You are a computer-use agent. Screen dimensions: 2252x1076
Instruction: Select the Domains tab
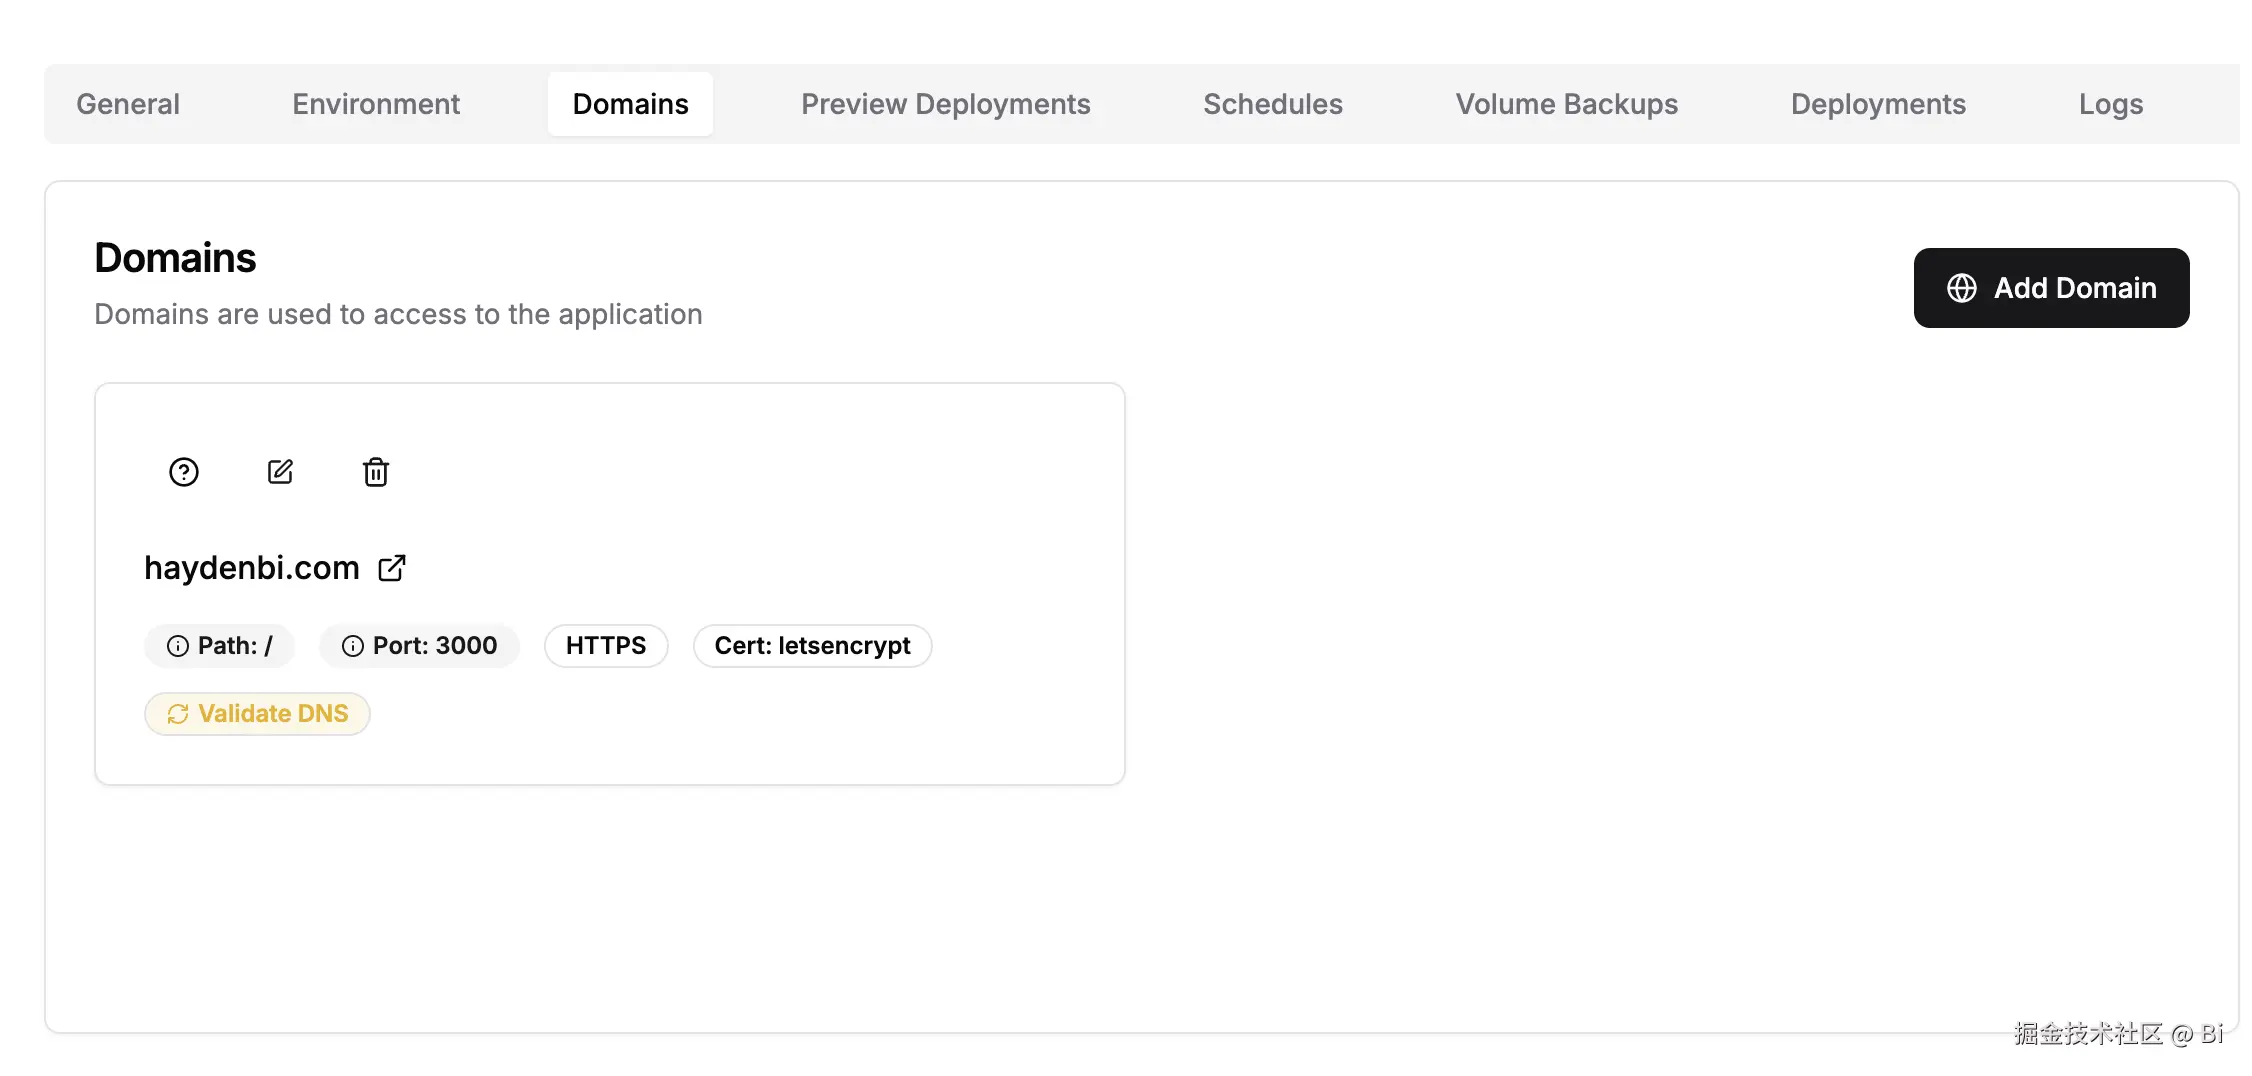tap(630, 104)
